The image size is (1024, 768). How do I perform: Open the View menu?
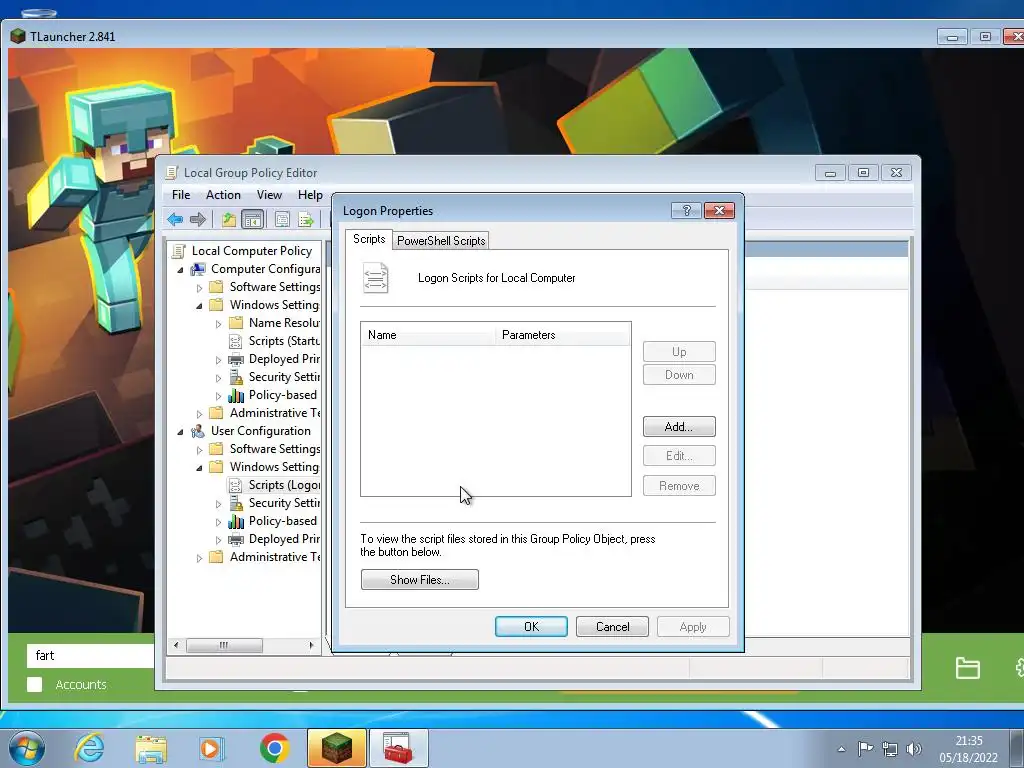pyautogui.click(x=269, y=195)
